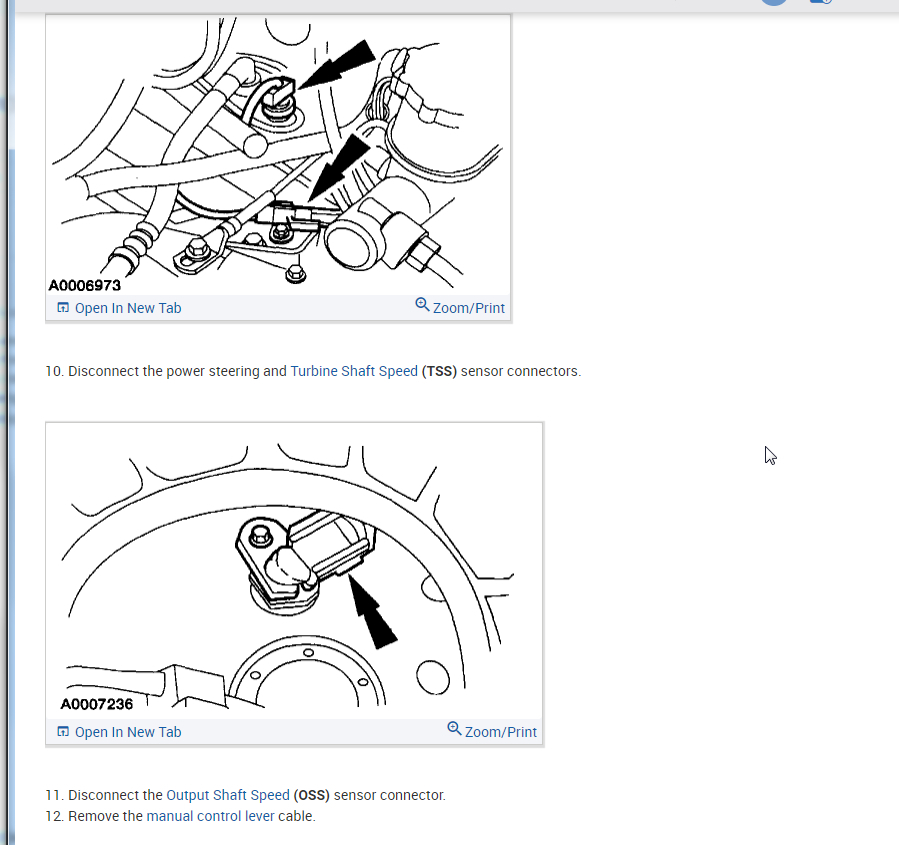
Task: Click the bold OSS abbreviation in step 11
Action: [x=312, y=795]
